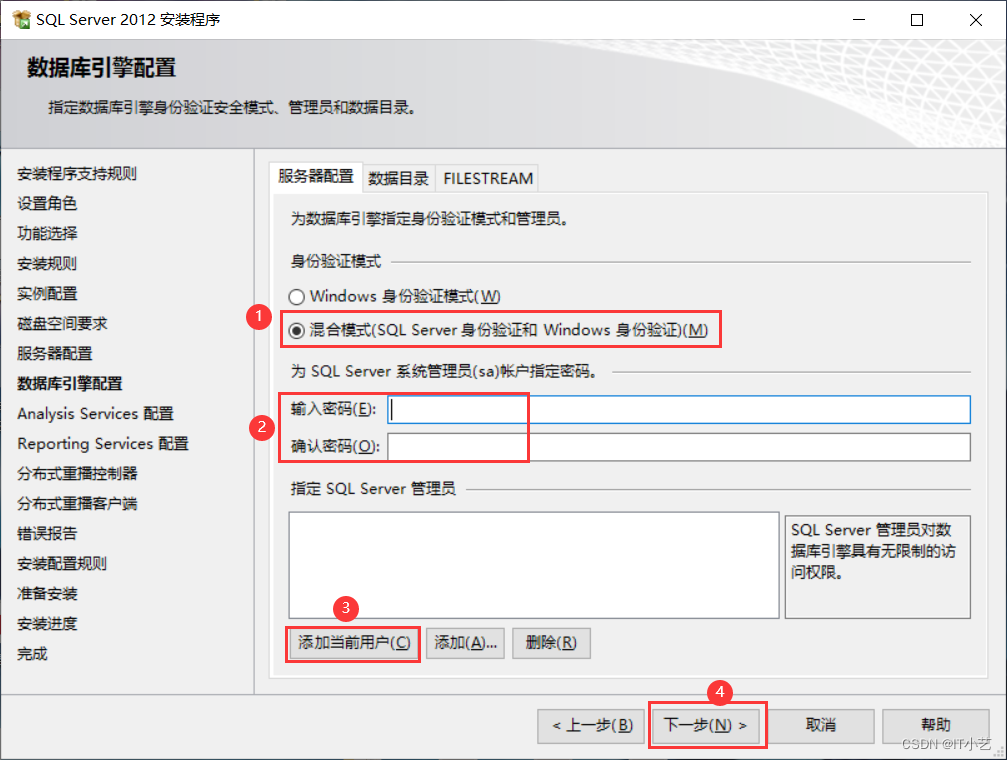Click the 添加当前用户(C) button

[353, 643]
